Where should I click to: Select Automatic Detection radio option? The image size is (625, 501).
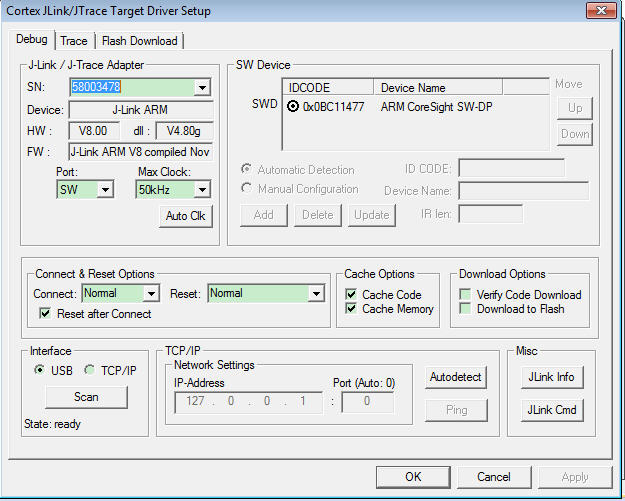[x=246, y=169]
